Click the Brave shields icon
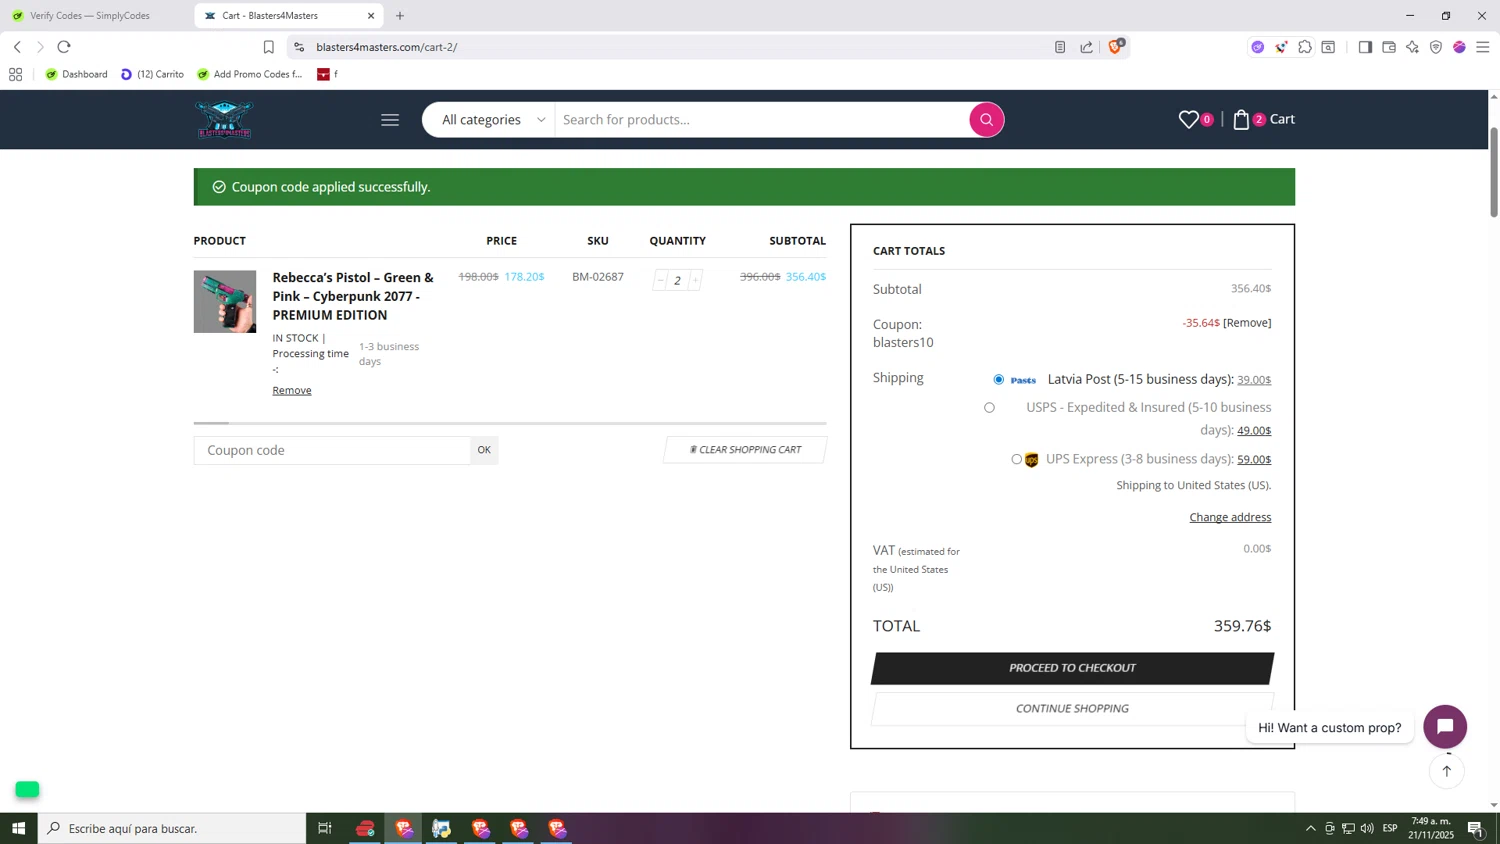The width and height of the screenshot is (1500, 844). (1116, 46)
